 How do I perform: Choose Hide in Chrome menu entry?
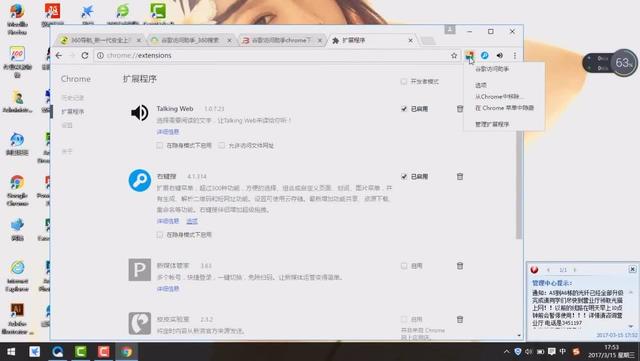[504, 108]
